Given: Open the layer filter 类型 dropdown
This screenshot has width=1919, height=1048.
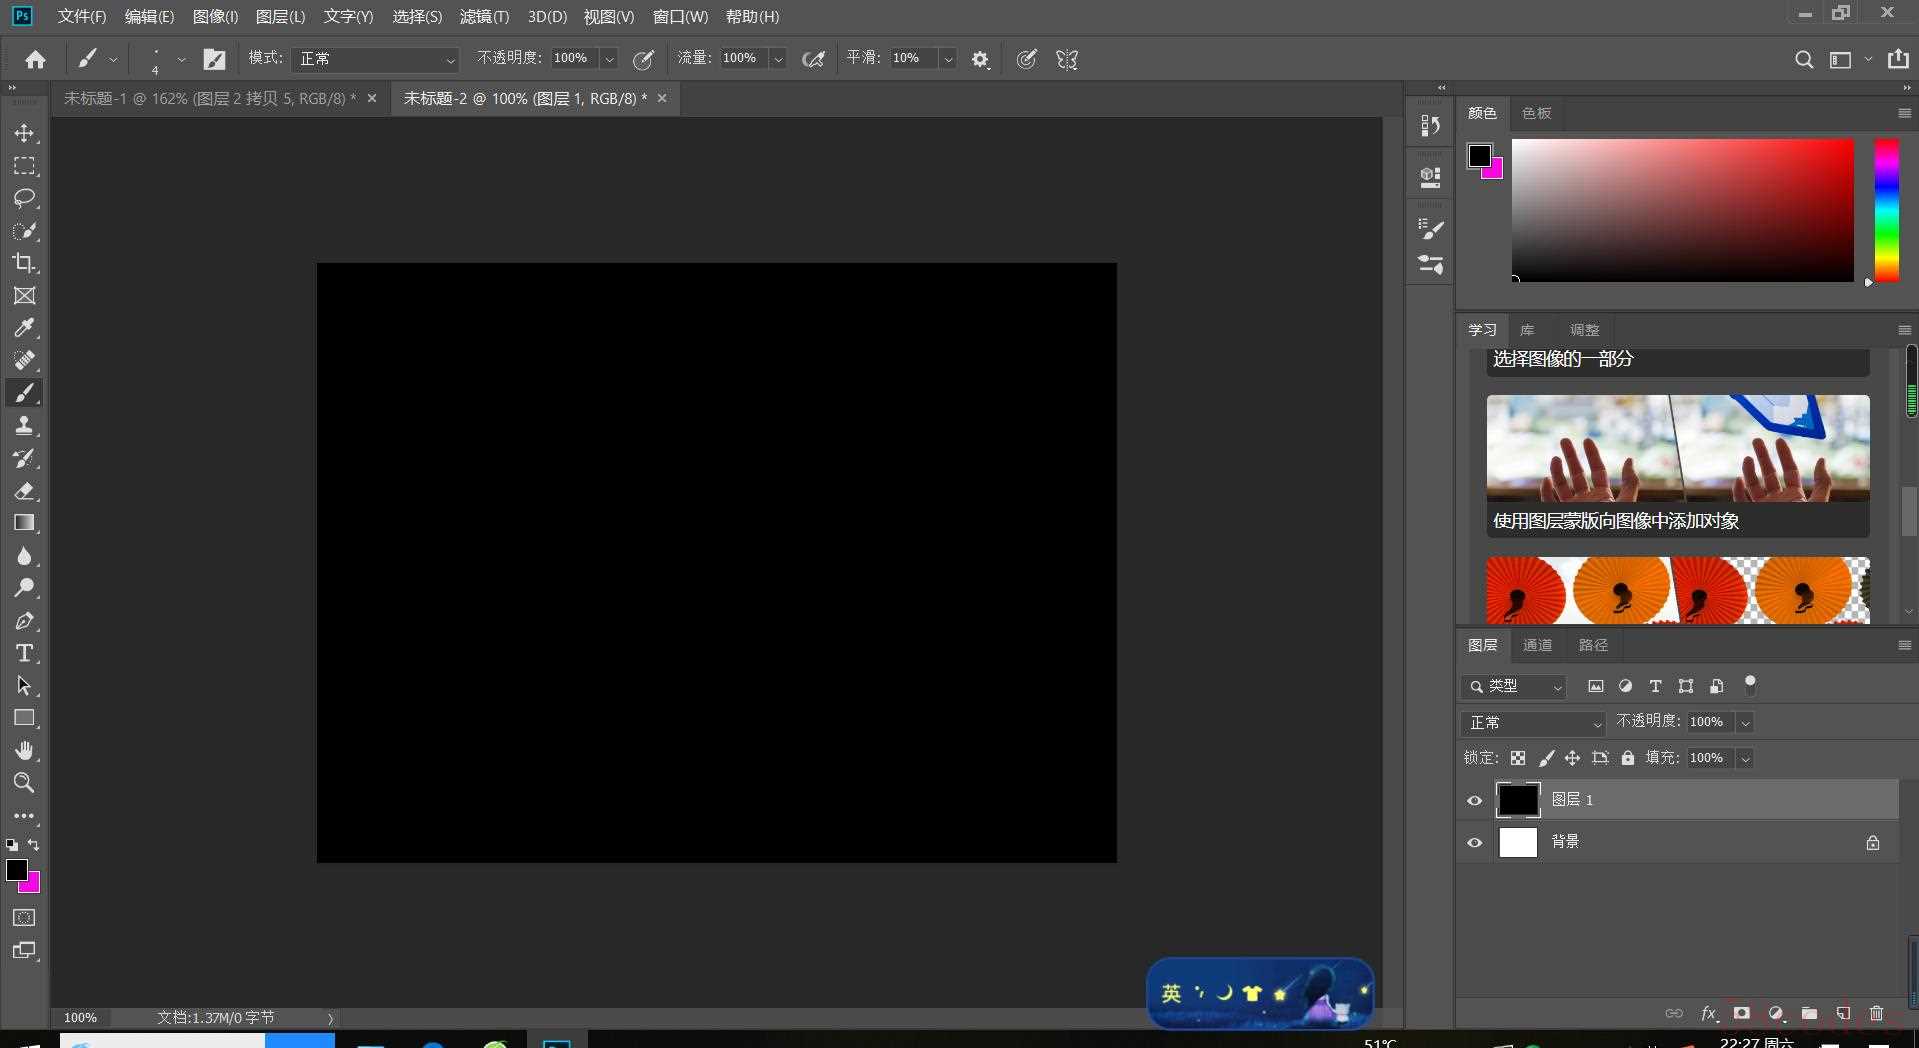Looking at the screenshot, I should (1514, 686).
